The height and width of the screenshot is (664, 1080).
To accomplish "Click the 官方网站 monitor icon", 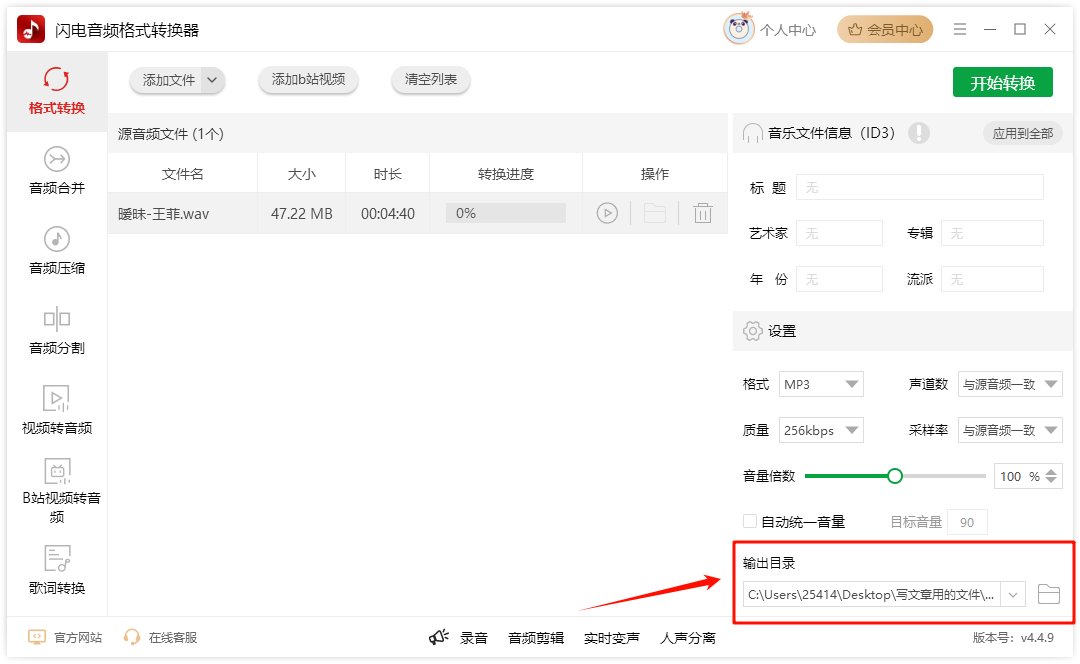I will coord(37,637).
